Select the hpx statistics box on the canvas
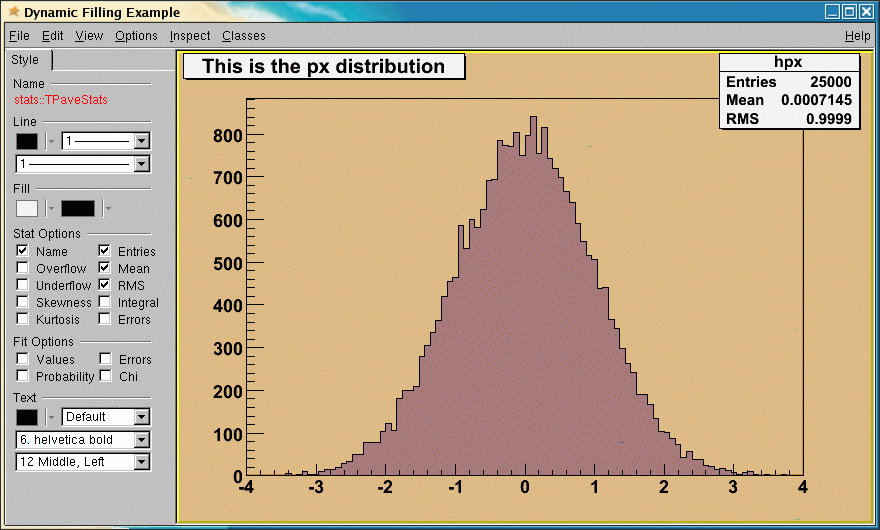 click(788, 91)
